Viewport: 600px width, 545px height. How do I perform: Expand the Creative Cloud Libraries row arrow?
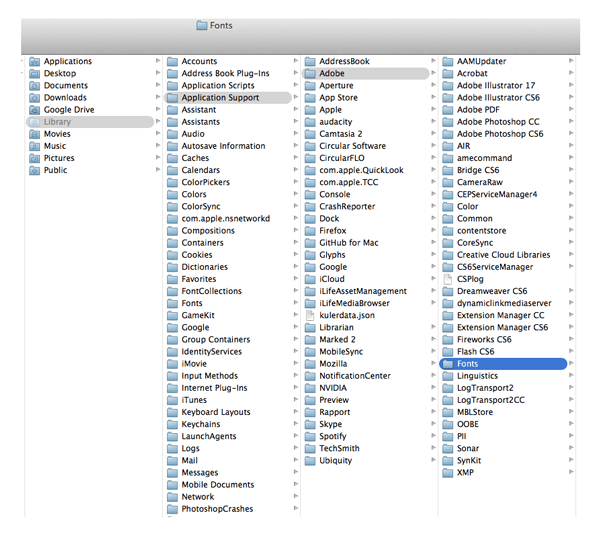coord(571,254)
